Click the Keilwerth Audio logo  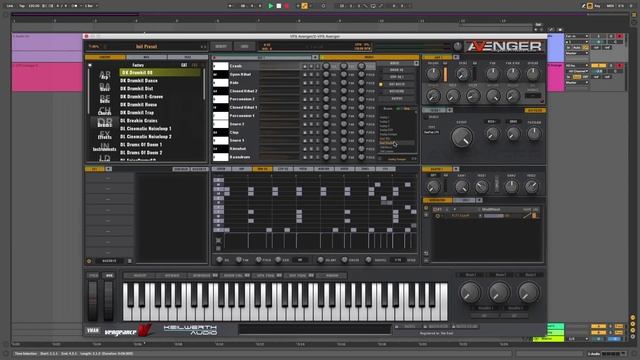coord(191,330)
